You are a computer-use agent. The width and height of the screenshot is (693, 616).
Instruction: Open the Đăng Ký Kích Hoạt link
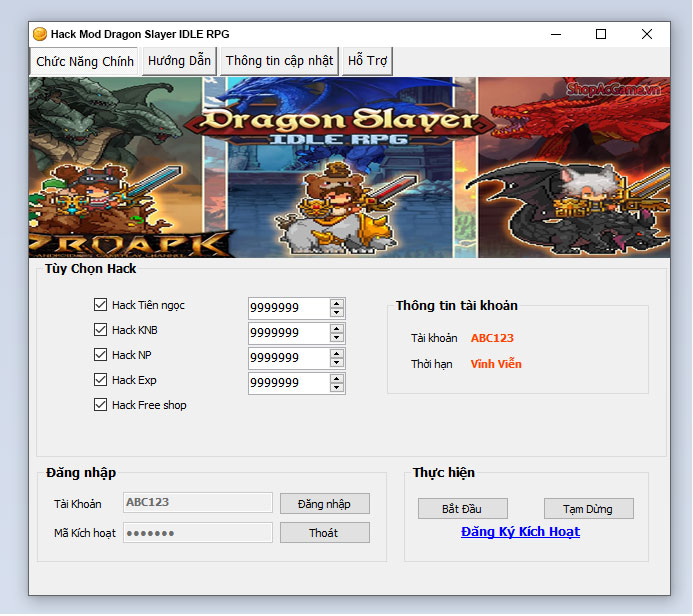point(520,532)
